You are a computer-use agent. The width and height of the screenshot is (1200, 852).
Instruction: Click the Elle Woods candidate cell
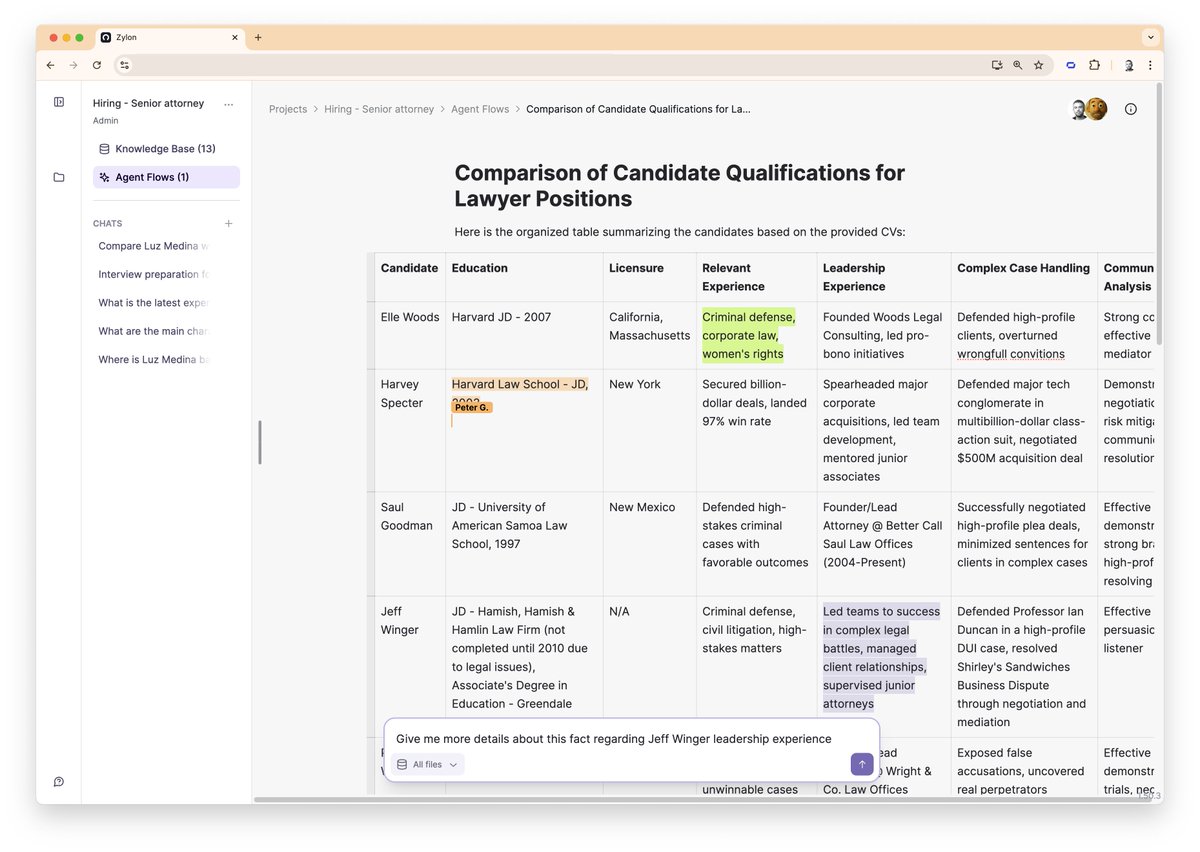pyautogui.click(x=410, y=335)
